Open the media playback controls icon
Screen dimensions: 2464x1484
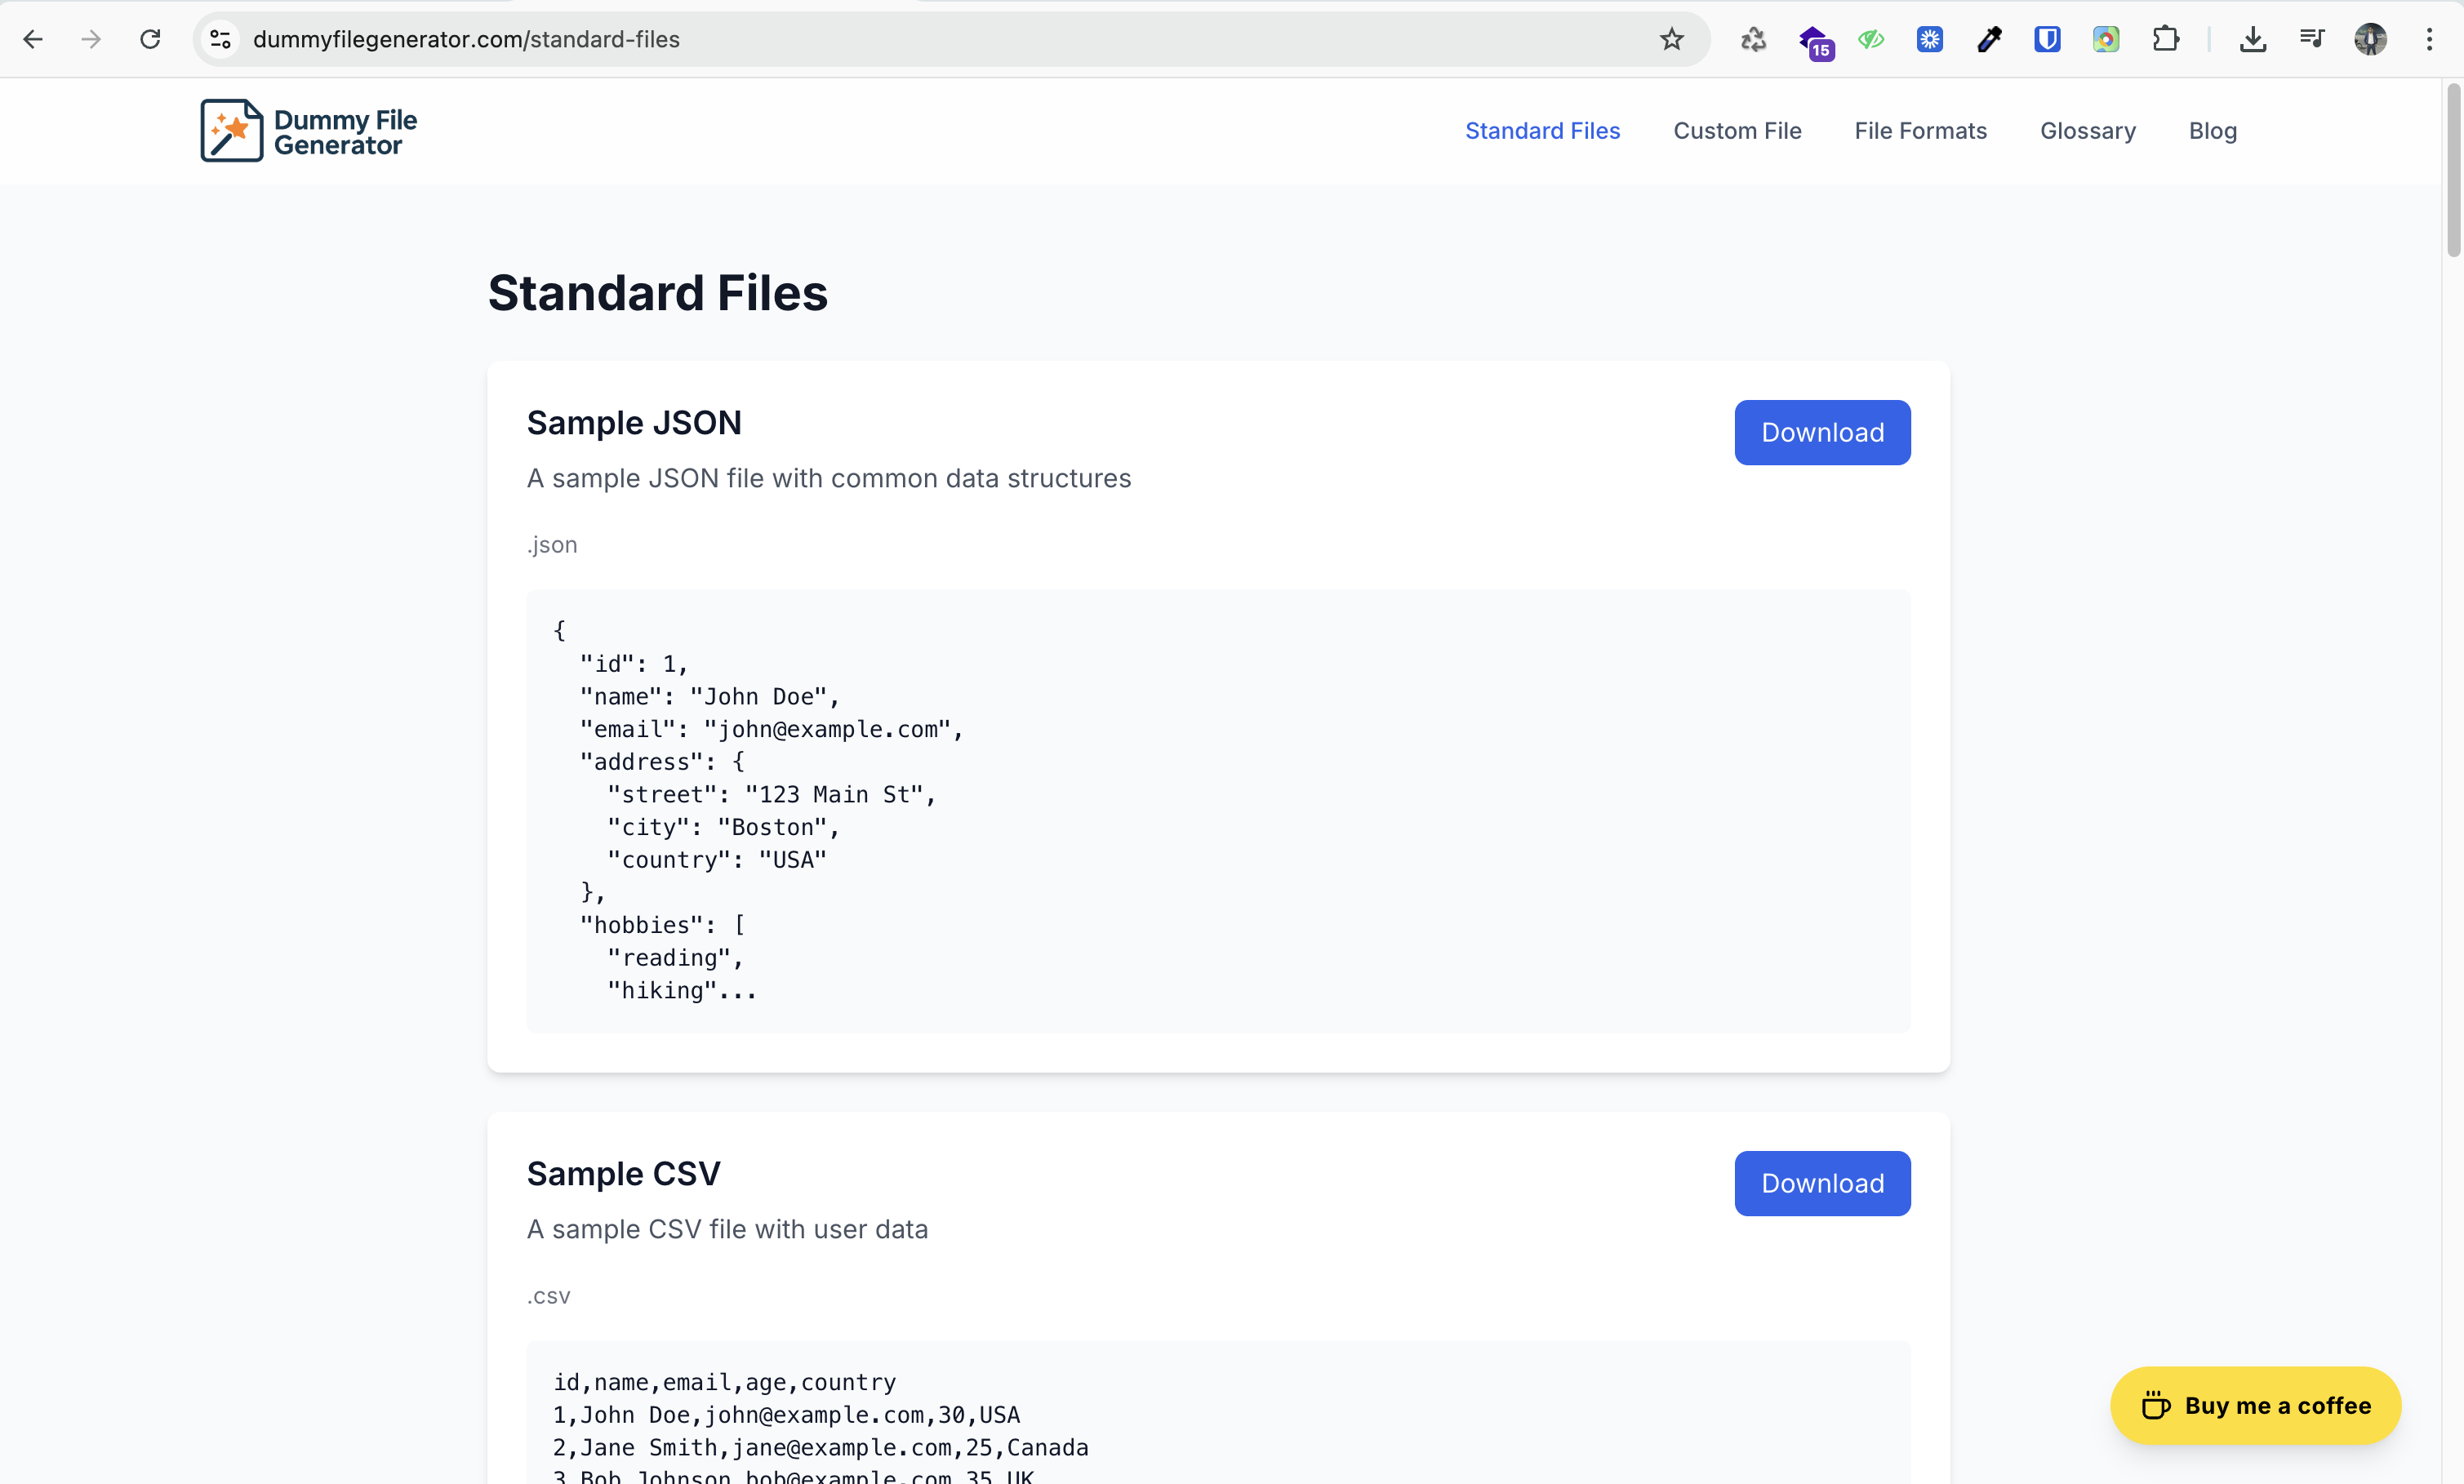tap(2312, 39)
